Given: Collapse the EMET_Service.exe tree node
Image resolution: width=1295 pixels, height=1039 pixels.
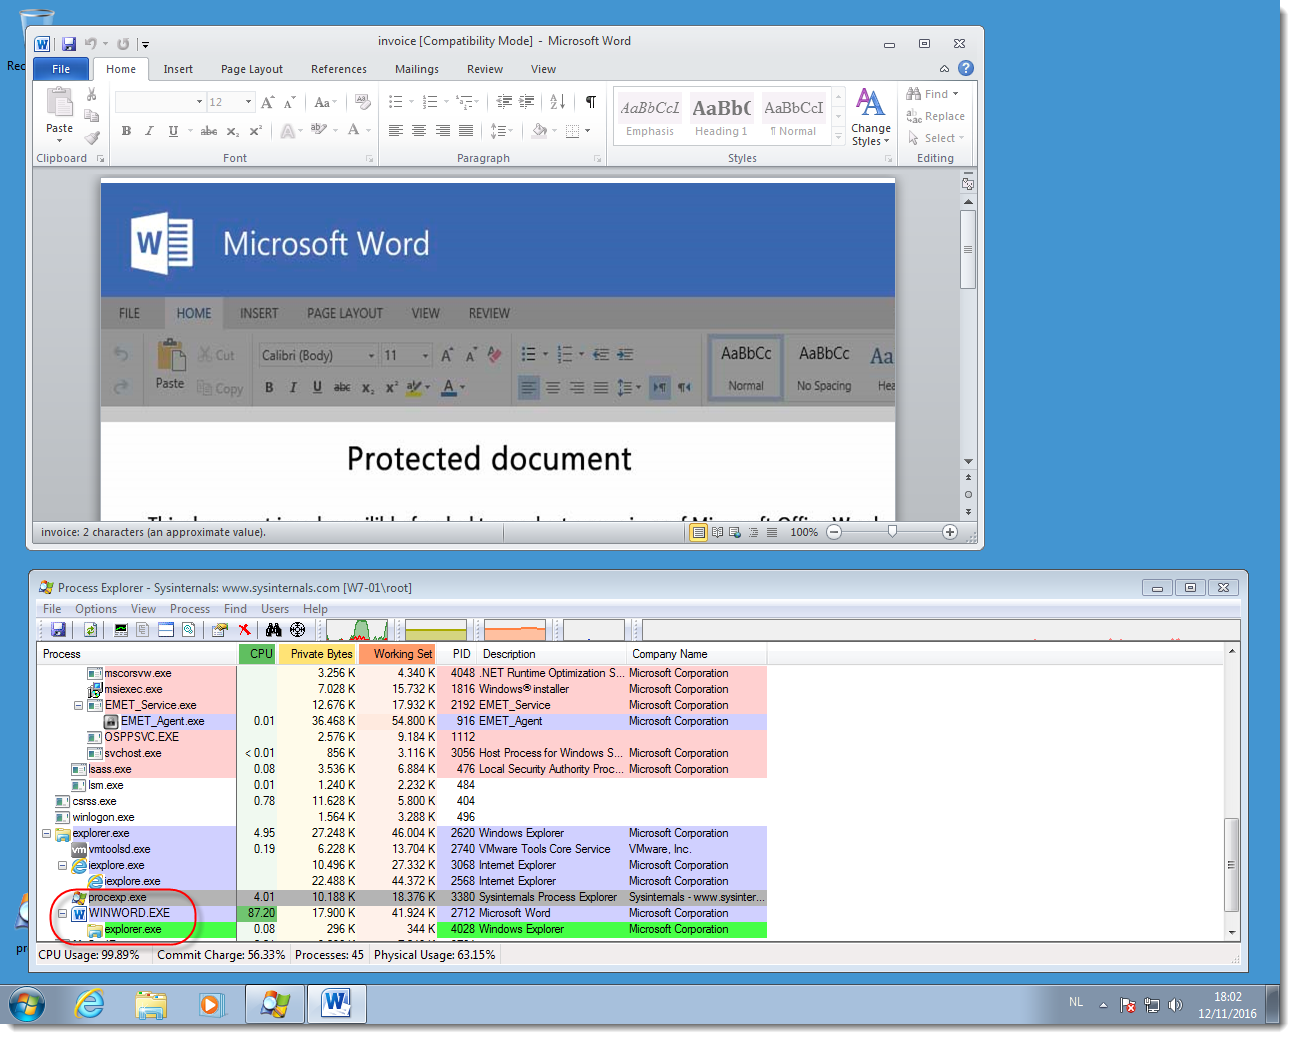Looking at the screenshot, I should (x=78, y=705).
